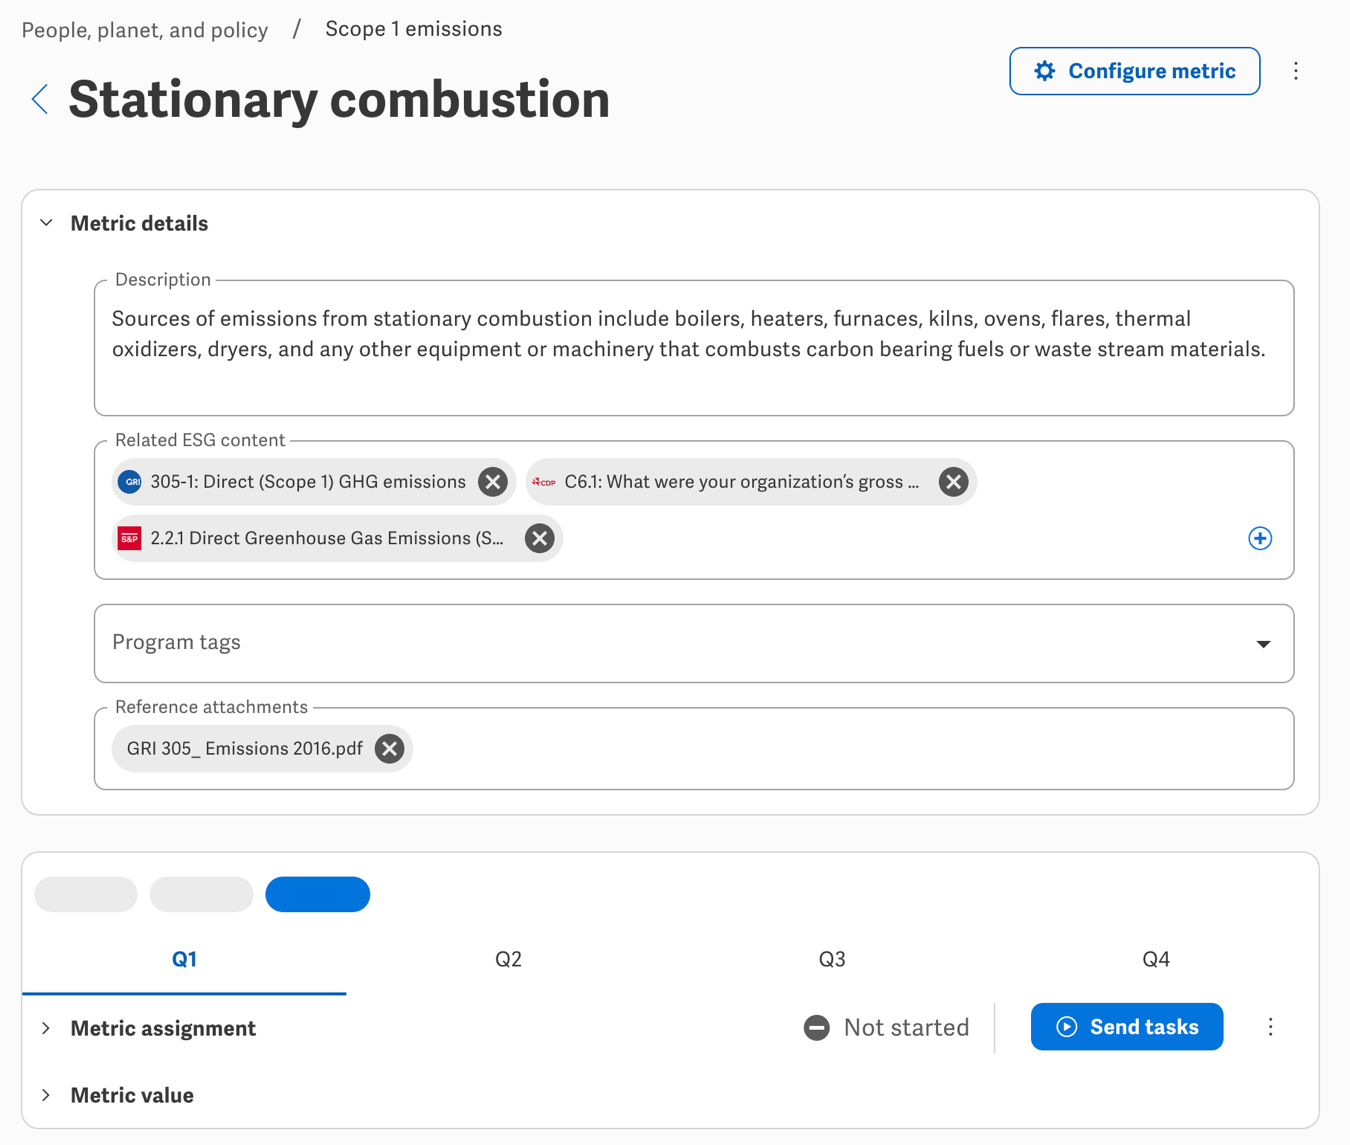1350x1145 pixels.
Task: Switch to the Q3 tab
Action: [831, 959]
